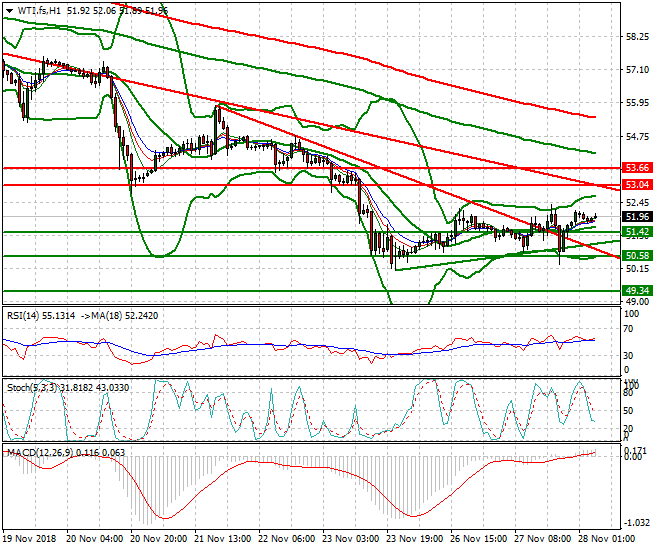
Task: Click the 26 Nov 15:00 time axis label
Action: pos(479,539)
